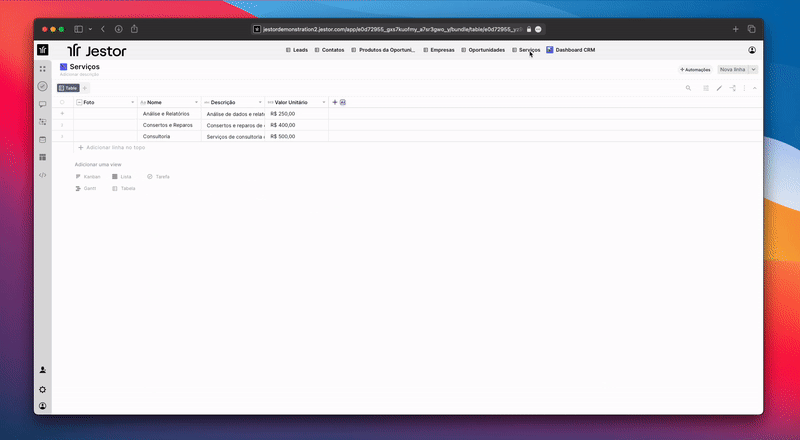Click Safari sidebar toggle icon

pos(79,29)
